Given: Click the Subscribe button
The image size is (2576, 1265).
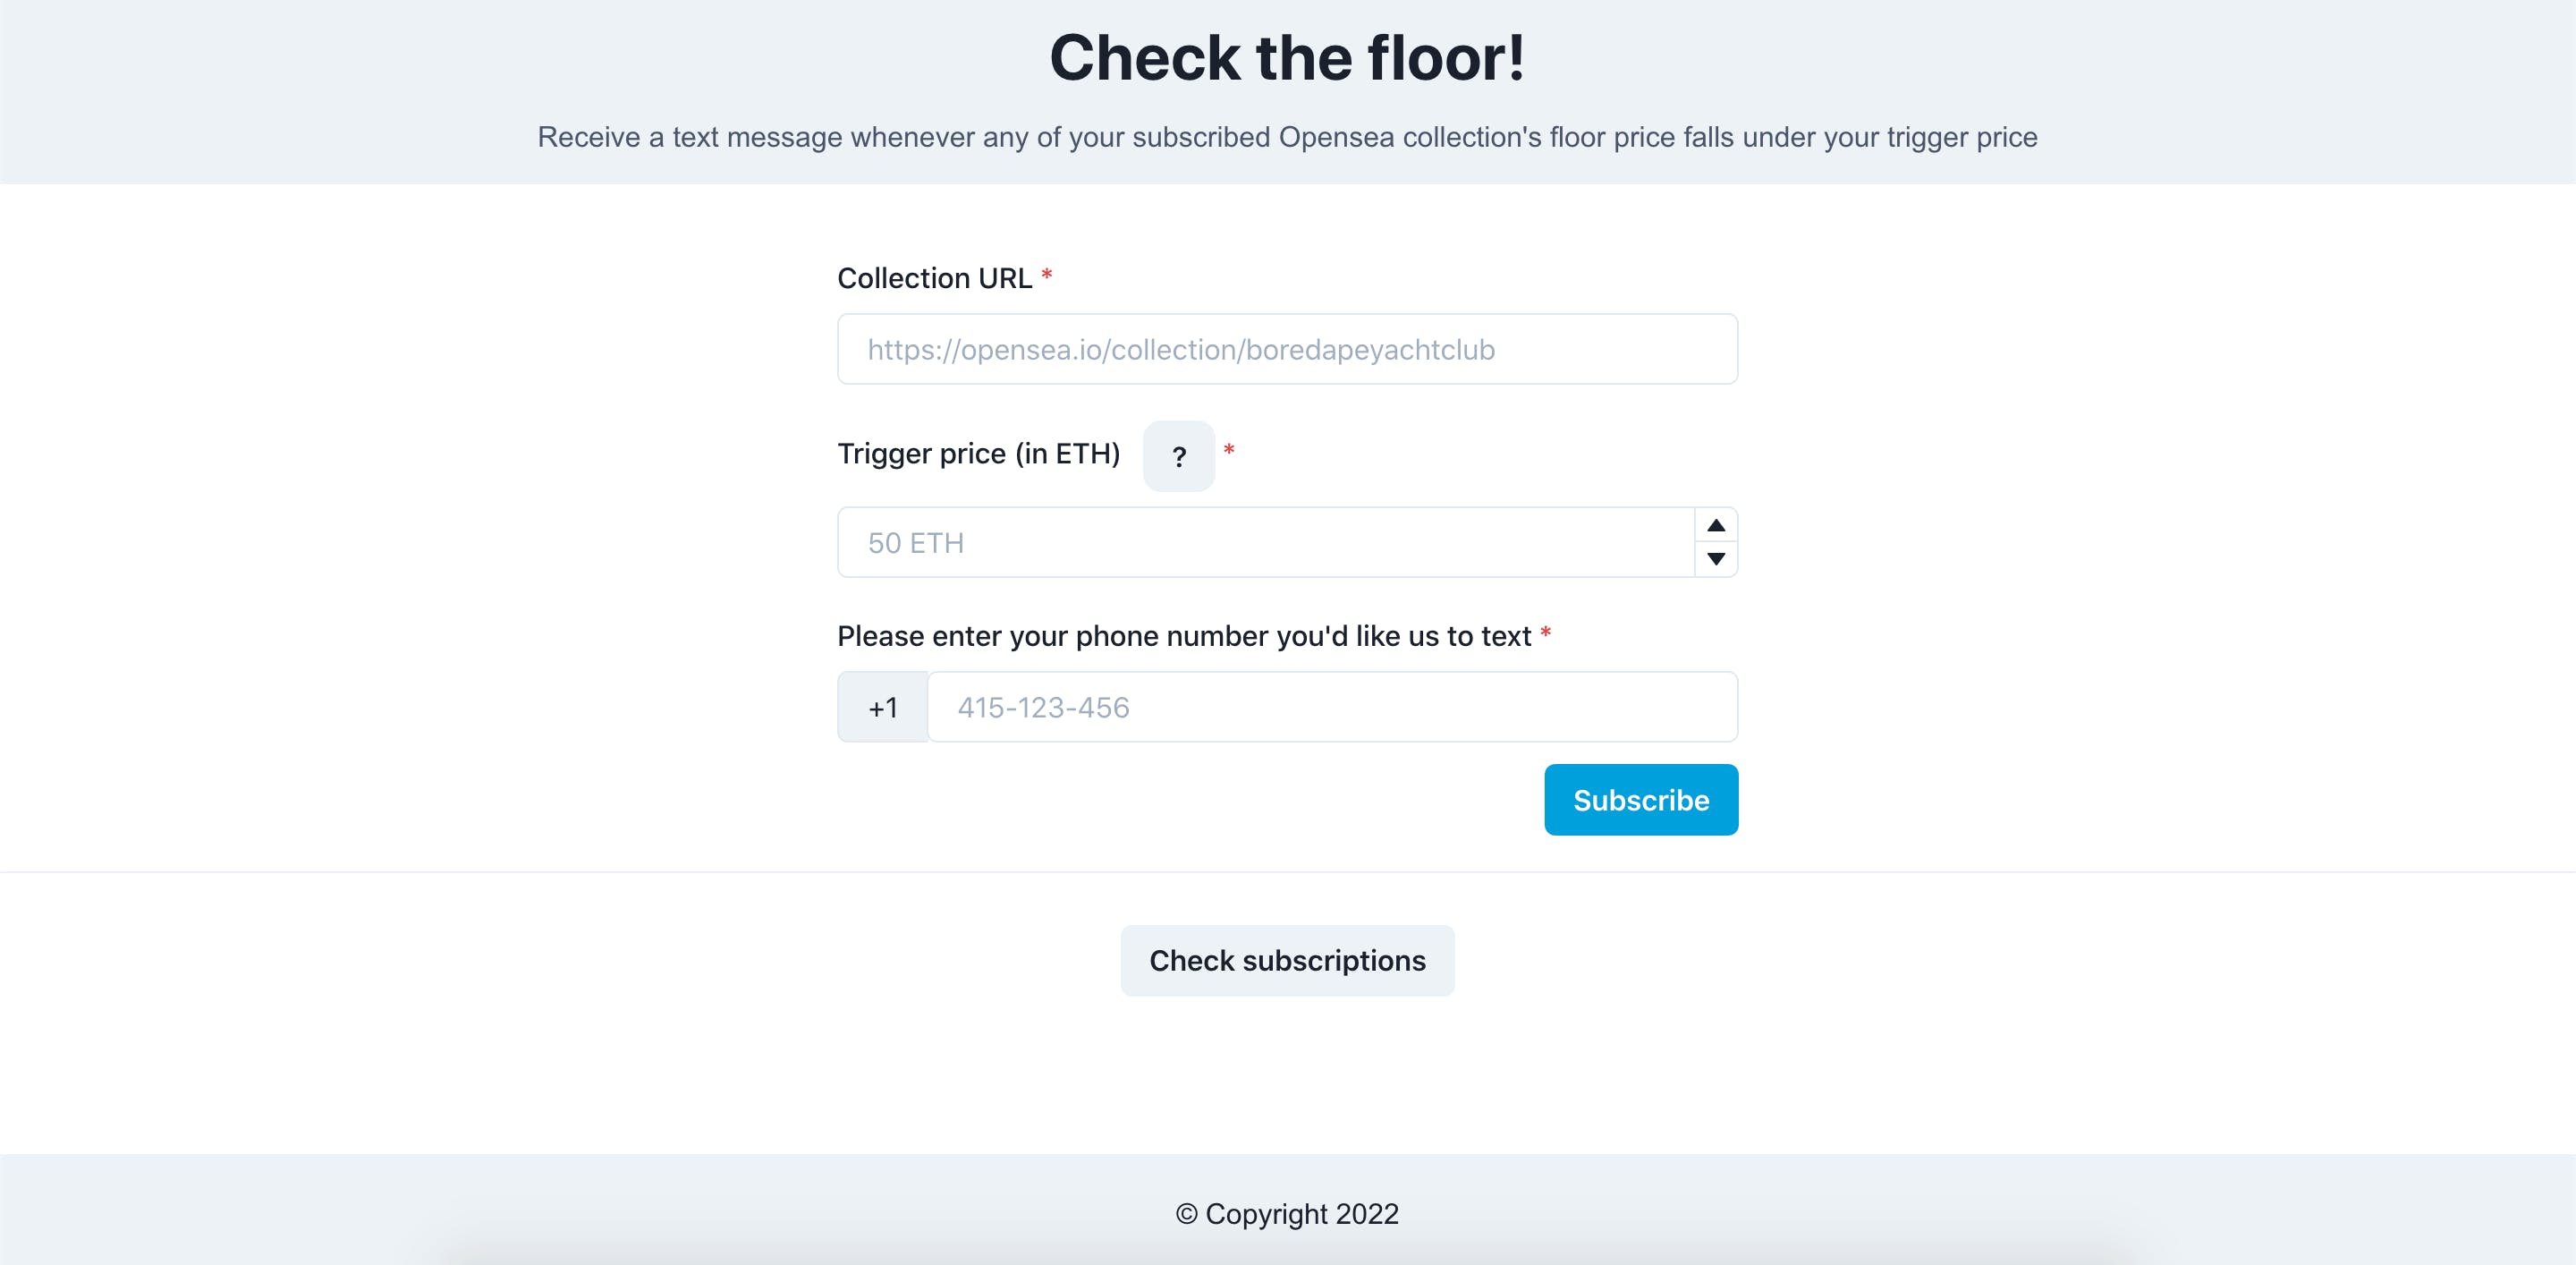Looking at the screenshot, I should (x=1641, y=800).
